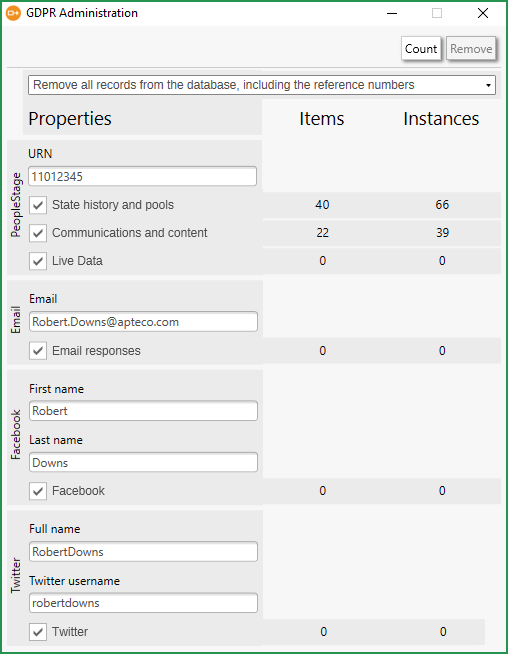Click Communications instances value 39
508x654 pixels.
pos(443,233)
